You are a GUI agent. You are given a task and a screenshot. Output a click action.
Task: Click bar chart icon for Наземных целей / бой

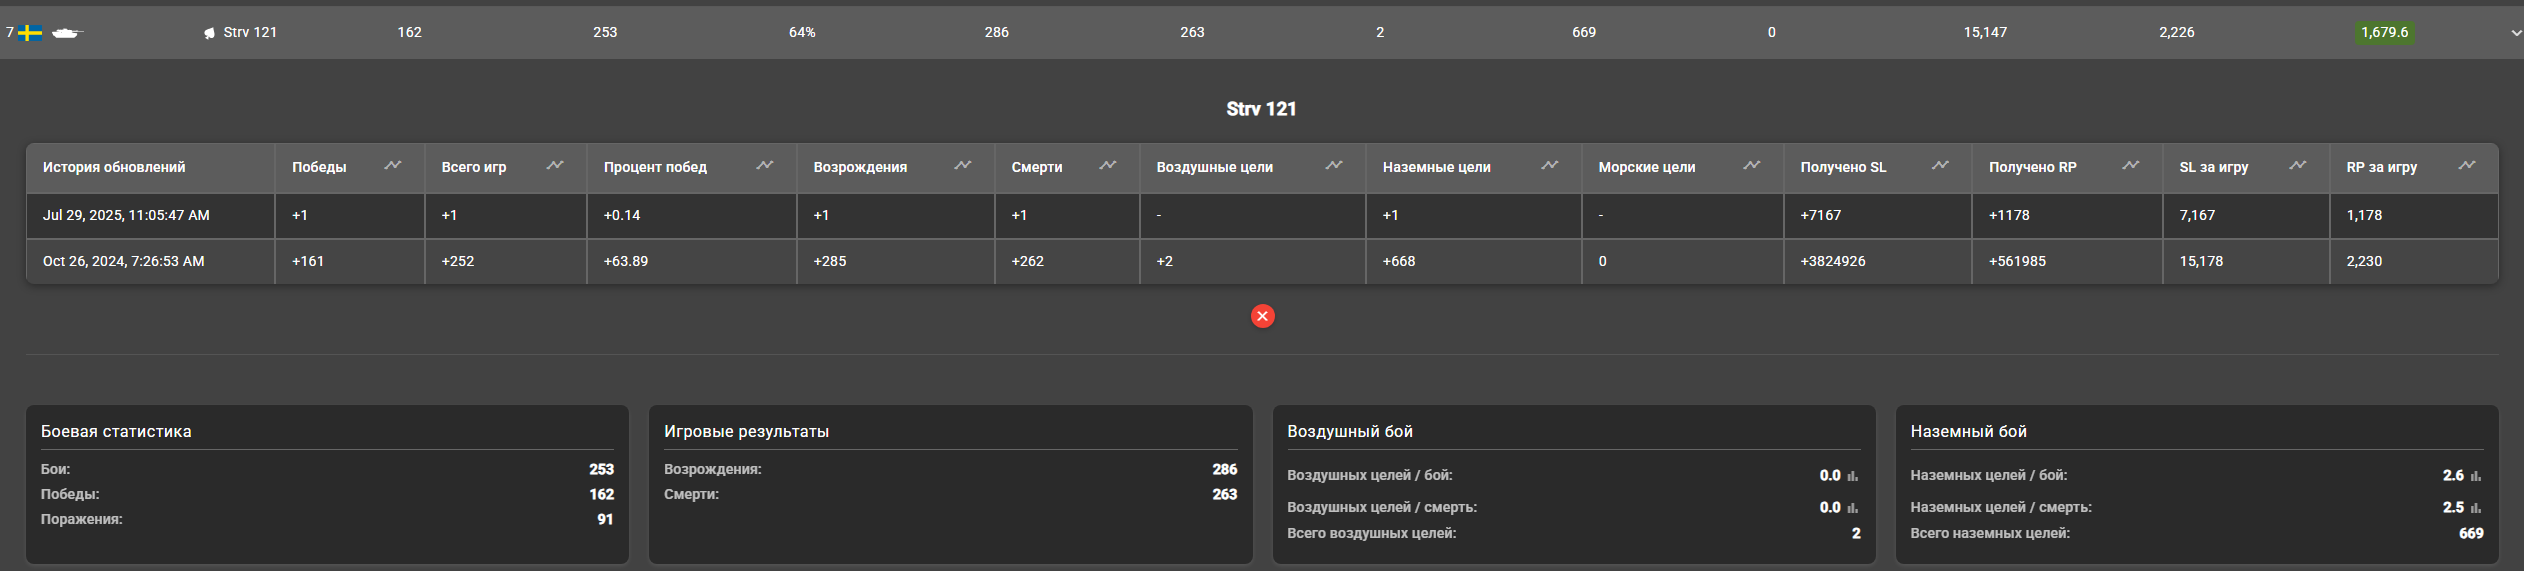click(x=2476, y=477)
